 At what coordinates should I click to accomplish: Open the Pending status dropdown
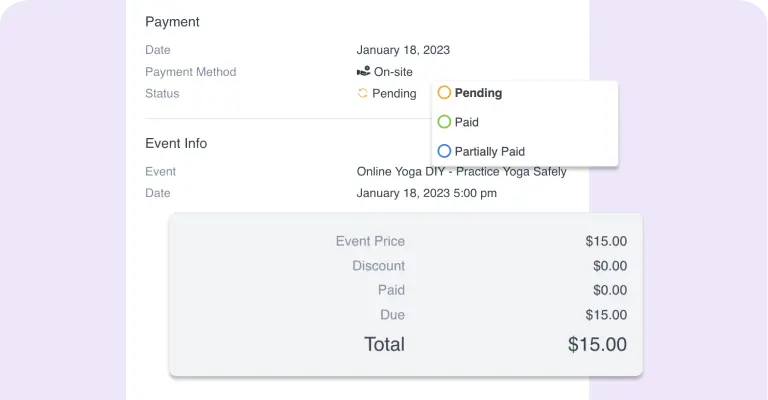point(387,94)
